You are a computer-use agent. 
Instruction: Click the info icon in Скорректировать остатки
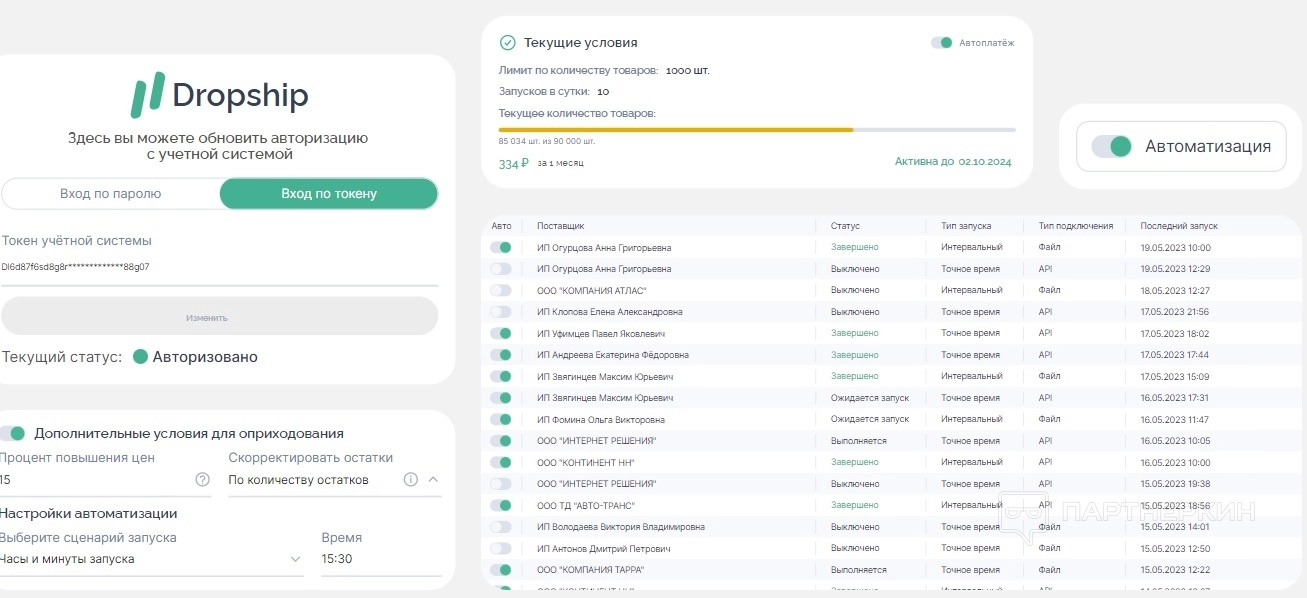[410, 480]
